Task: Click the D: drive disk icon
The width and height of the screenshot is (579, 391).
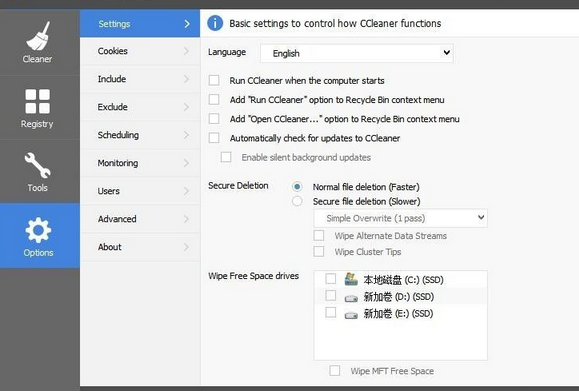Action: (351, 298)
